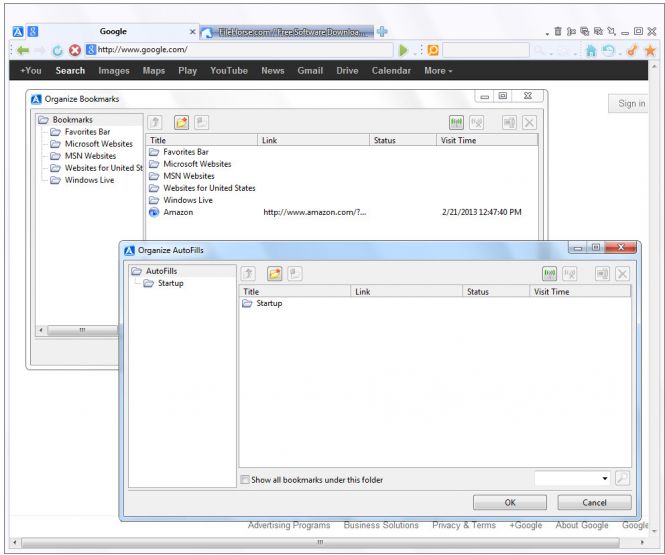Switch to the FileHorse.com tab

click(x=287, y=32)
